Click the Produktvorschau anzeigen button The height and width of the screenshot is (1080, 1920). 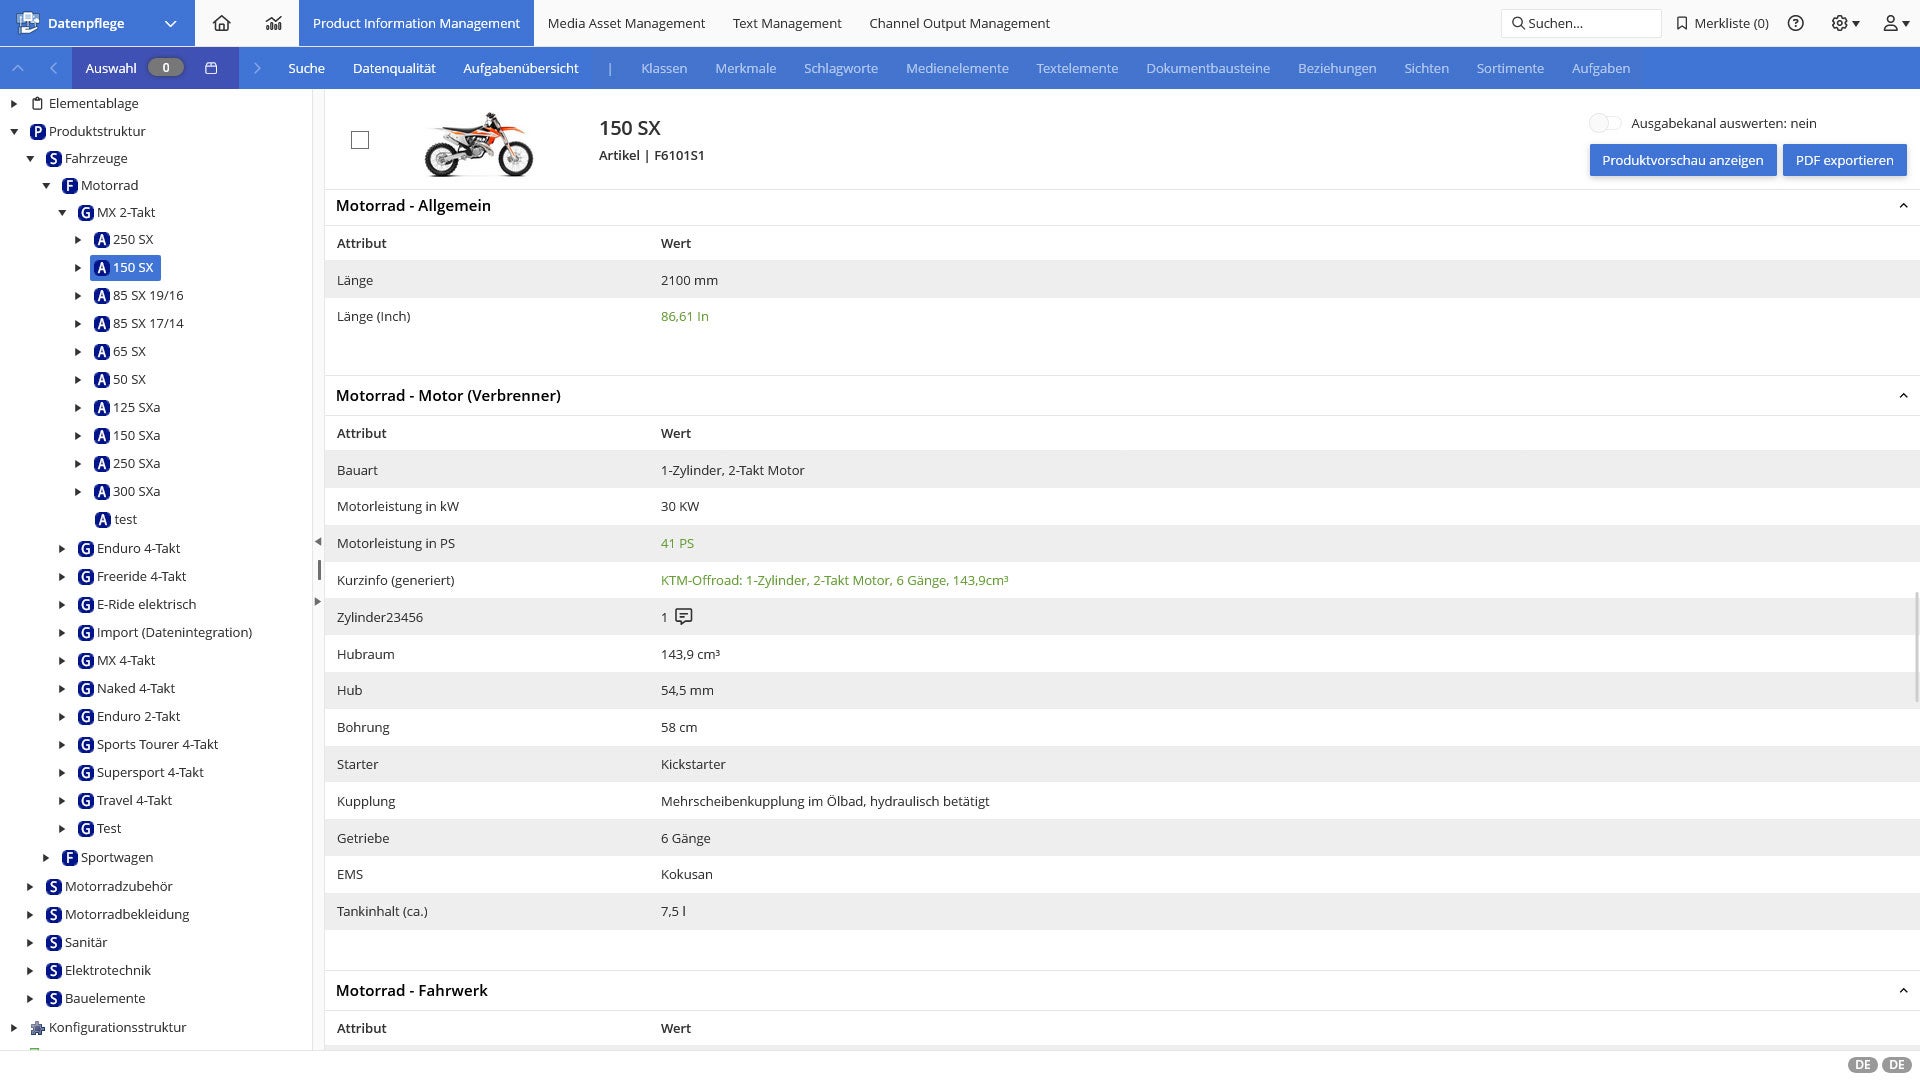(x=1682, y=160)
